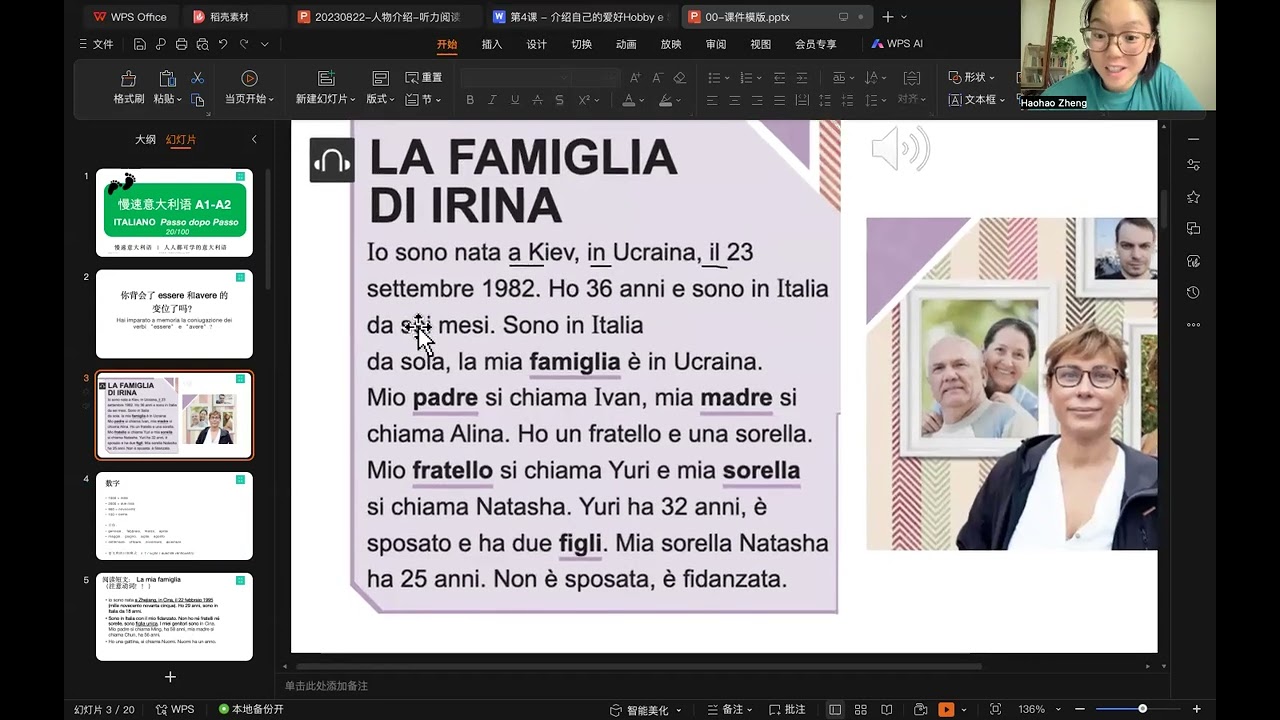Open the font name combo box
The height and width of the screenshot is (720, 1280).
(x=516, y=77)
